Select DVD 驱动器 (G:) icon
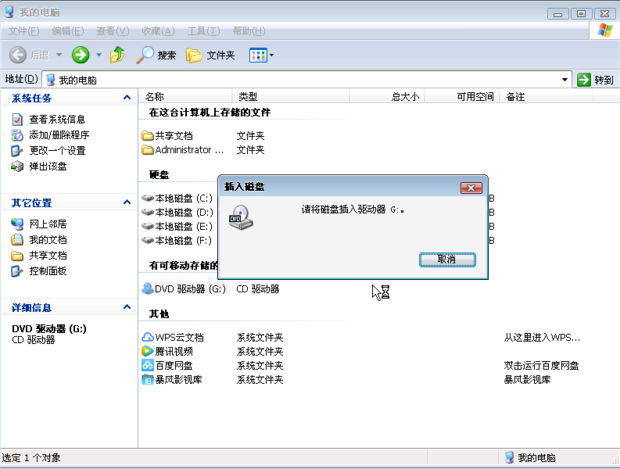Viewport: 620px width, 469px height. 147,289
